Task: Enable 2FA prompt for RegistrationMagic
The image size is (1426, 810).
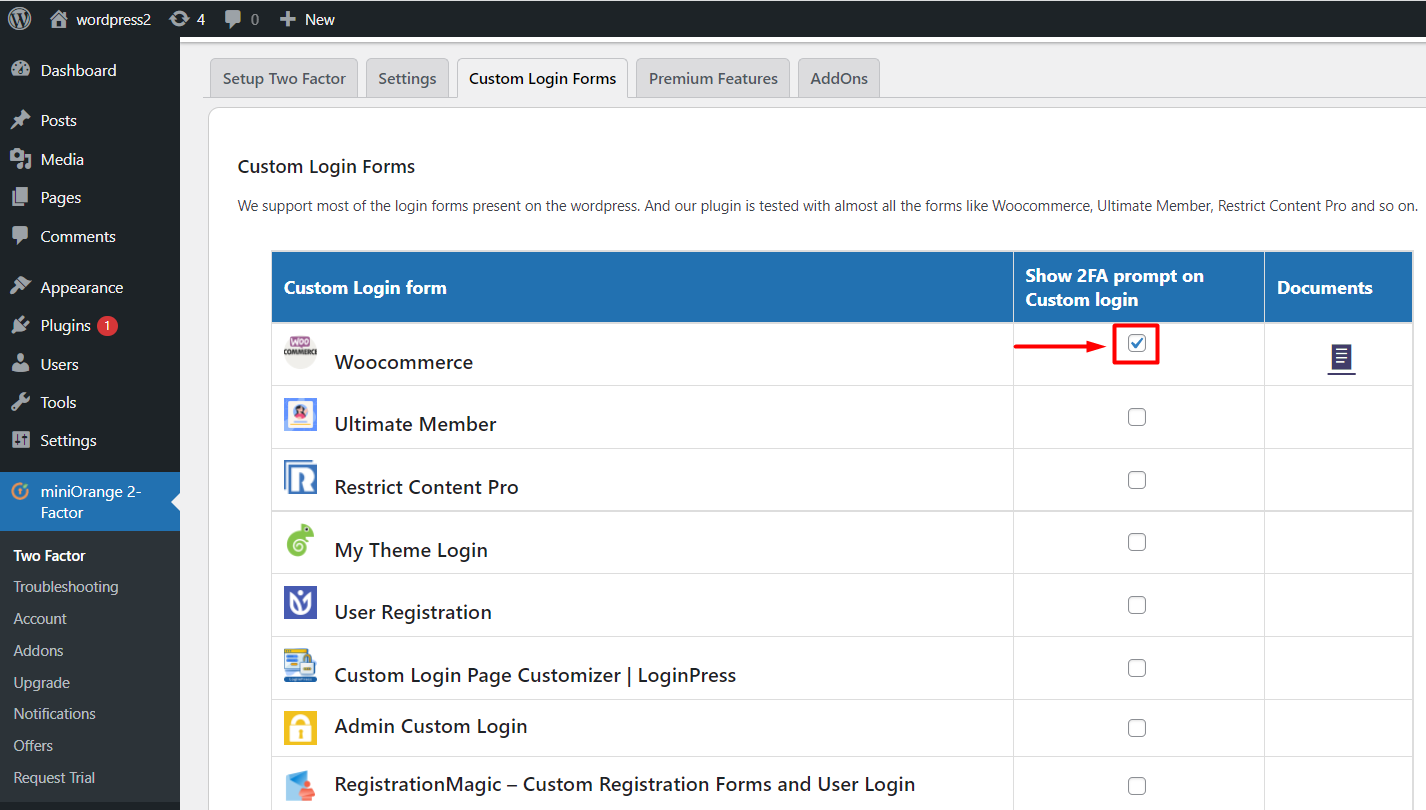Action: tap(1137, 785)
